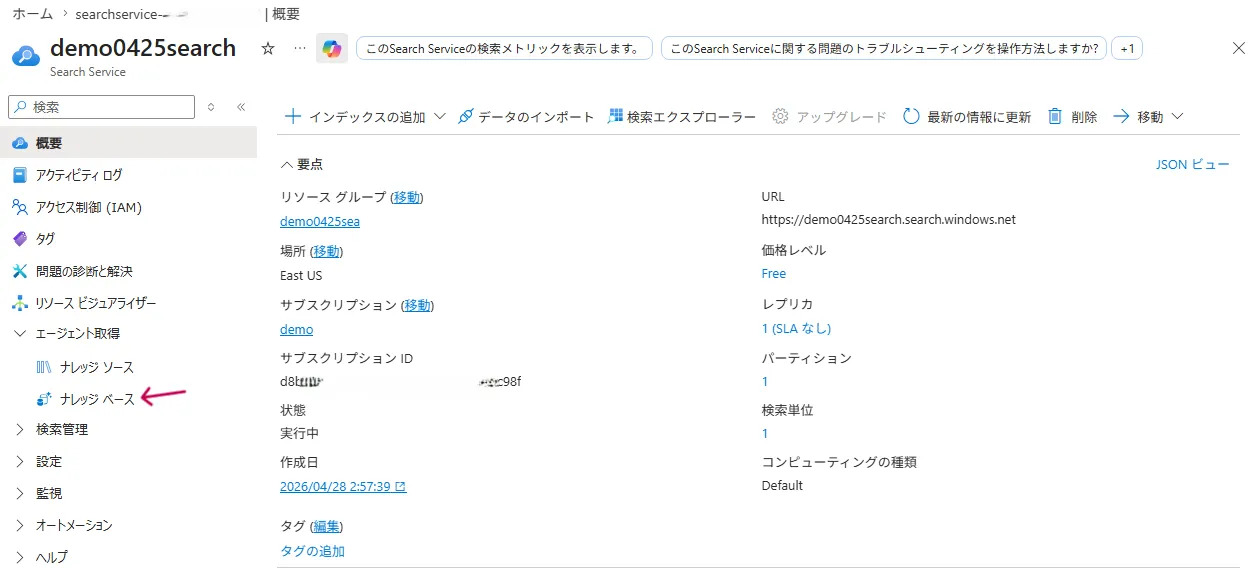This screenshot has width=1252, height=568.
Task: Click the パーティション value 1
Action: pos(765,381)
